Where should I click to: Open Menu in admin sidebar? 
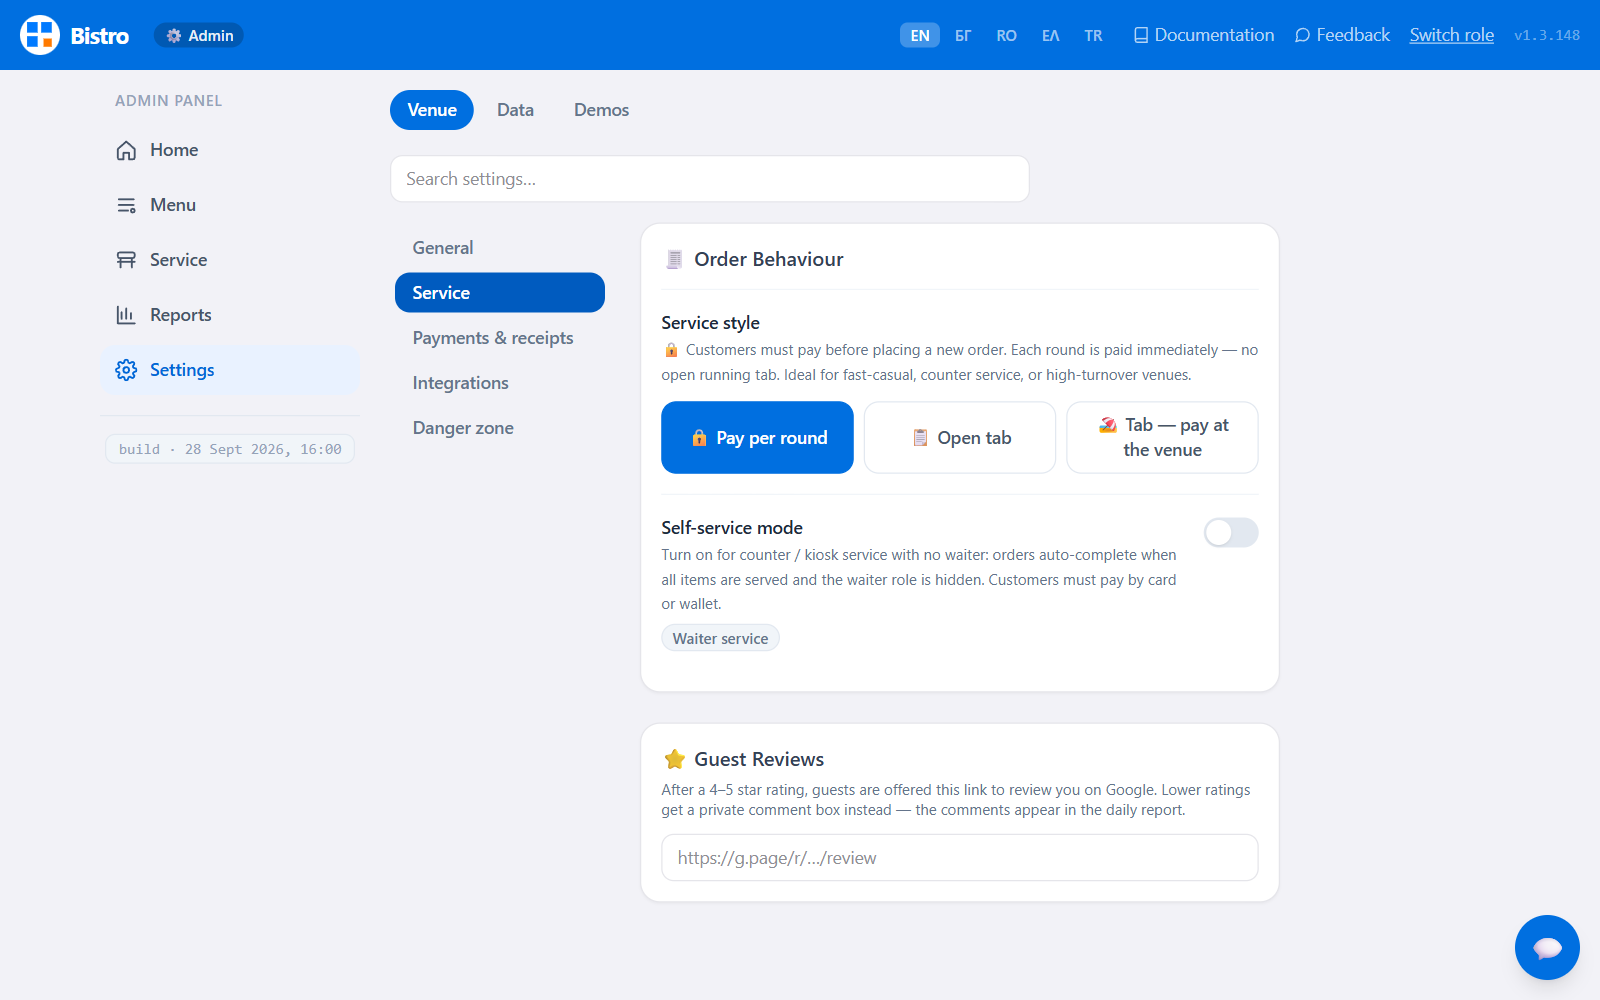coord(230,205)
